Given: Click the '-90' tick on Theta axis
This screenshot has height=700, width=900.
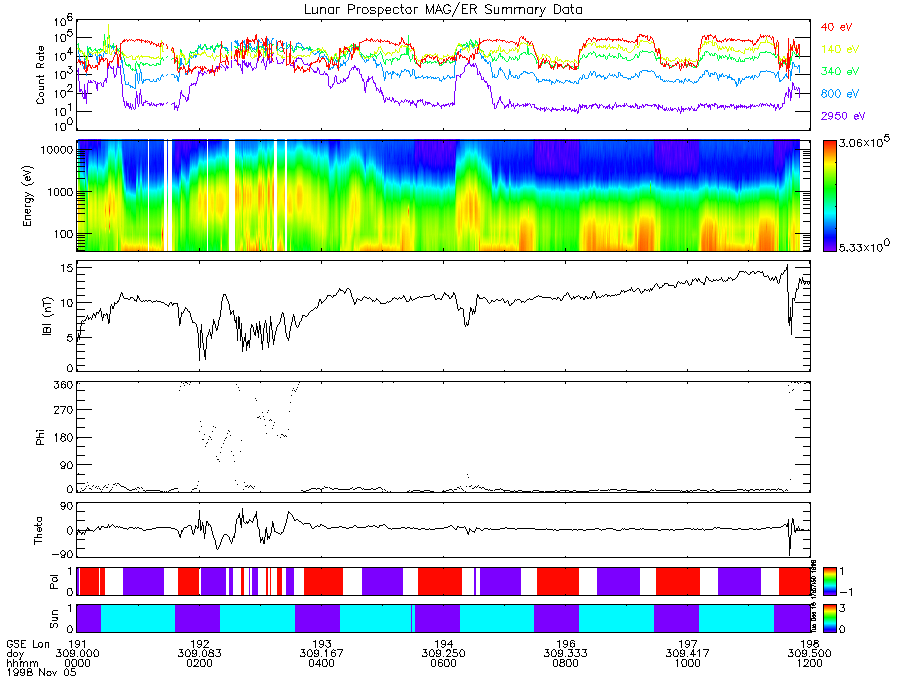Looking at the screenshot, I should [x=63, y=554].
